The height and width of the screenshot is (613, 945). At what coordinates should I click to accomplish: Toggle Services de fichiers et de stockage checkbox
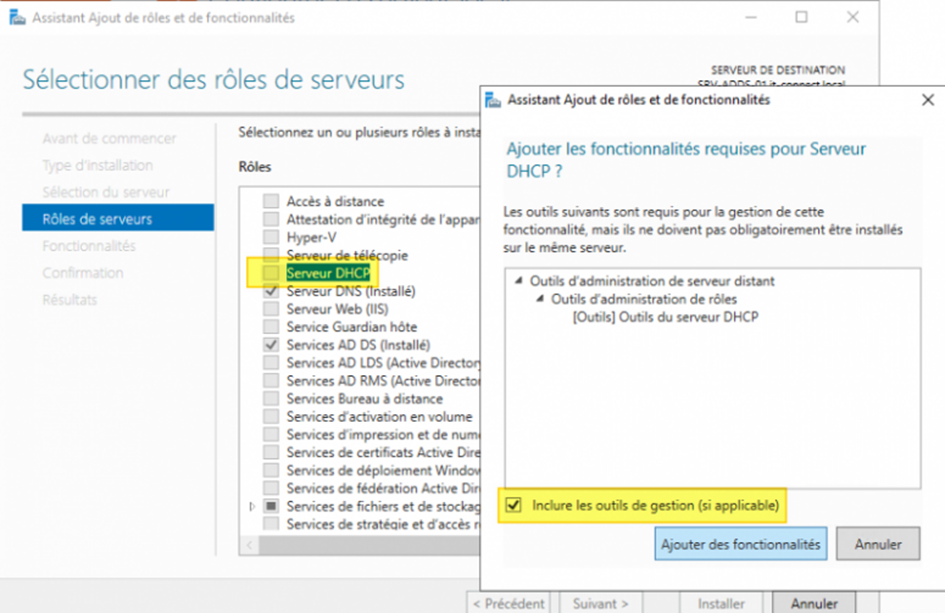[x=271, y=506]
